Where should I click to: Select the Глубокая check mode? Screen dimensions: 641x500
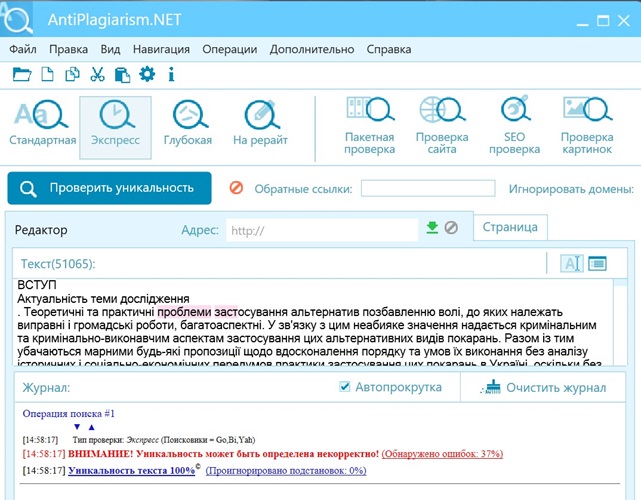pos(188,124)
